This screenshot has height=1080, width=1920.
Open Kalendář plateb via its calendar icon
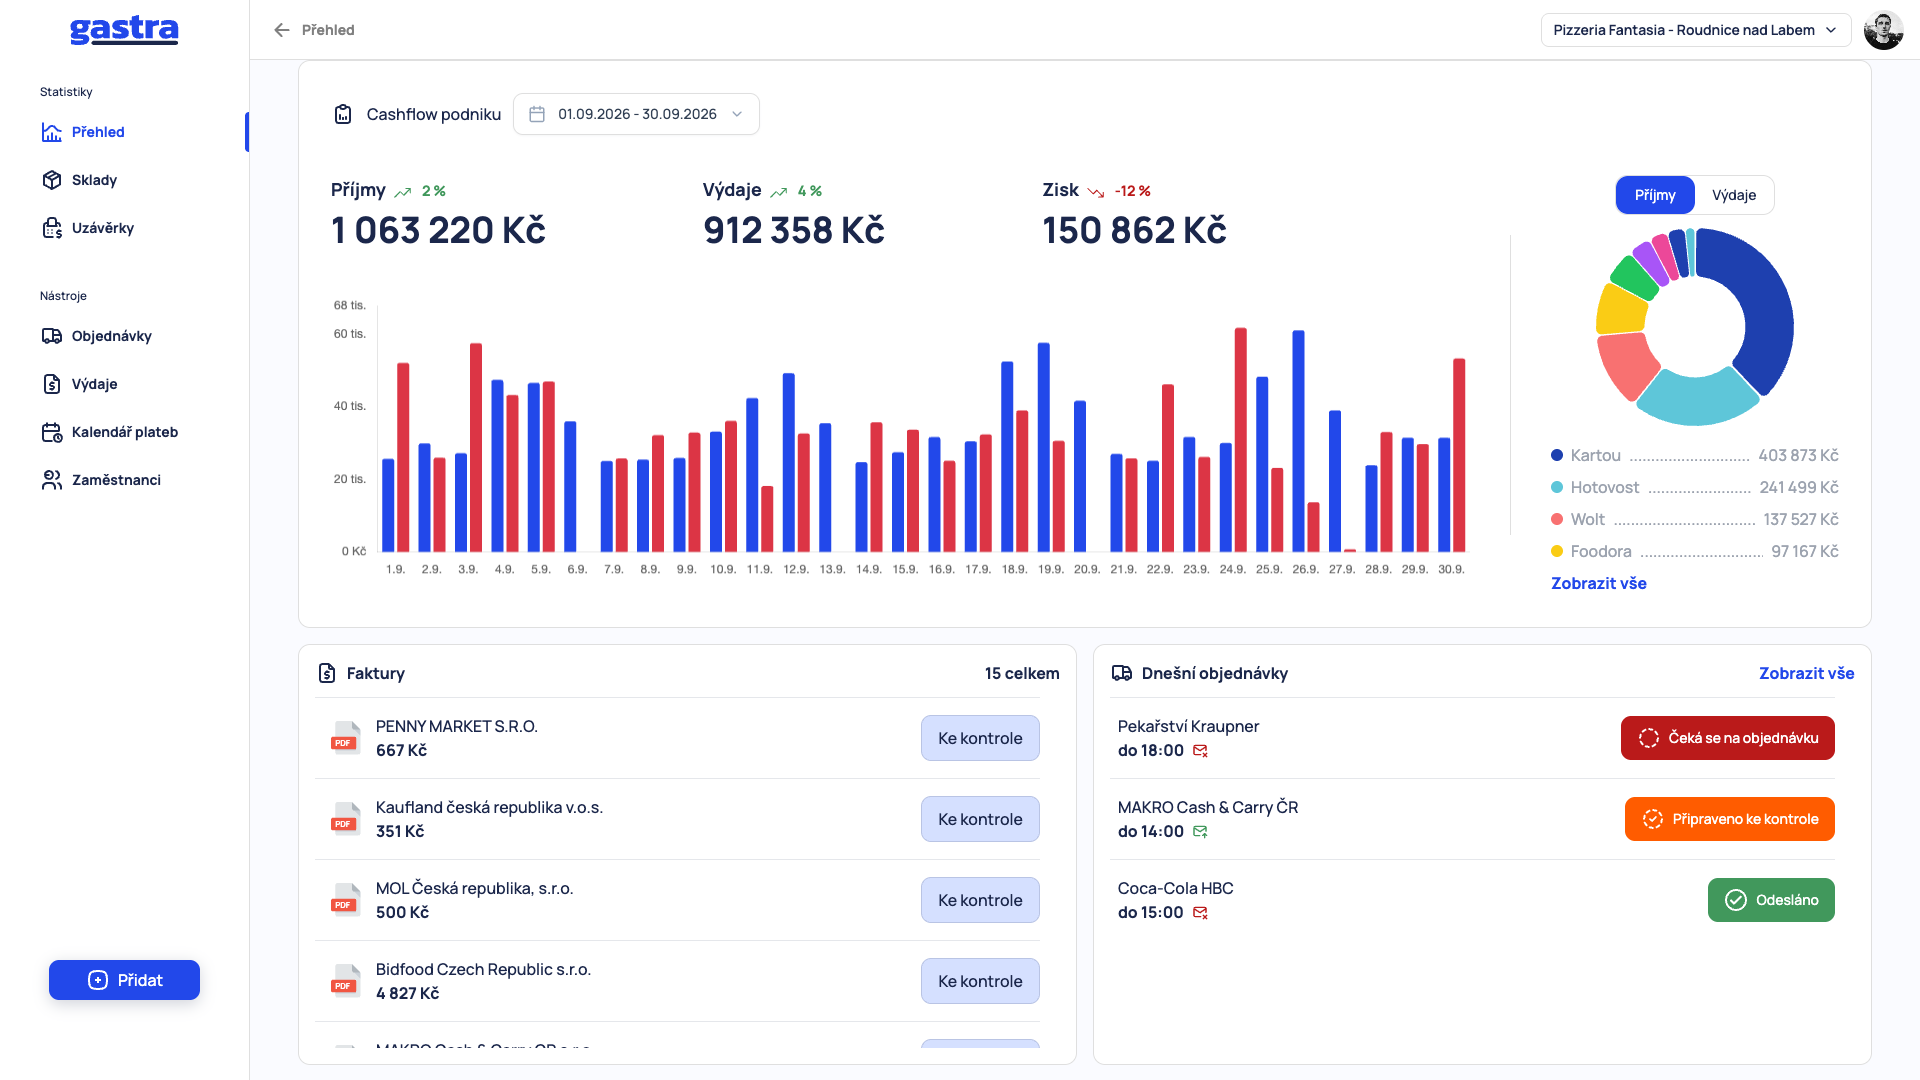(x=52, y=432)
